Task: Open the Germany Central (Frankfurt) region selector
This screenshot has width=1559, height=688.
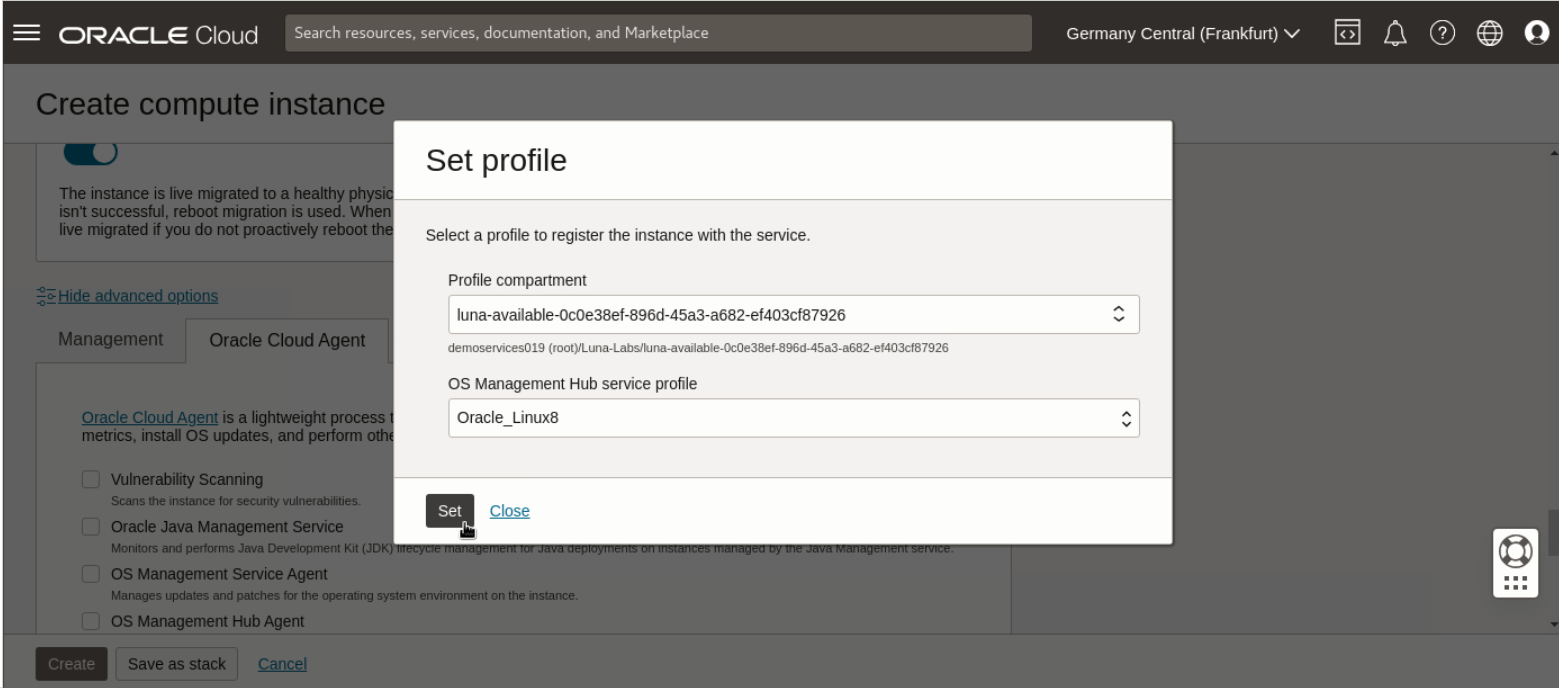Action: pyautogui.click(x=1183, y=34)
